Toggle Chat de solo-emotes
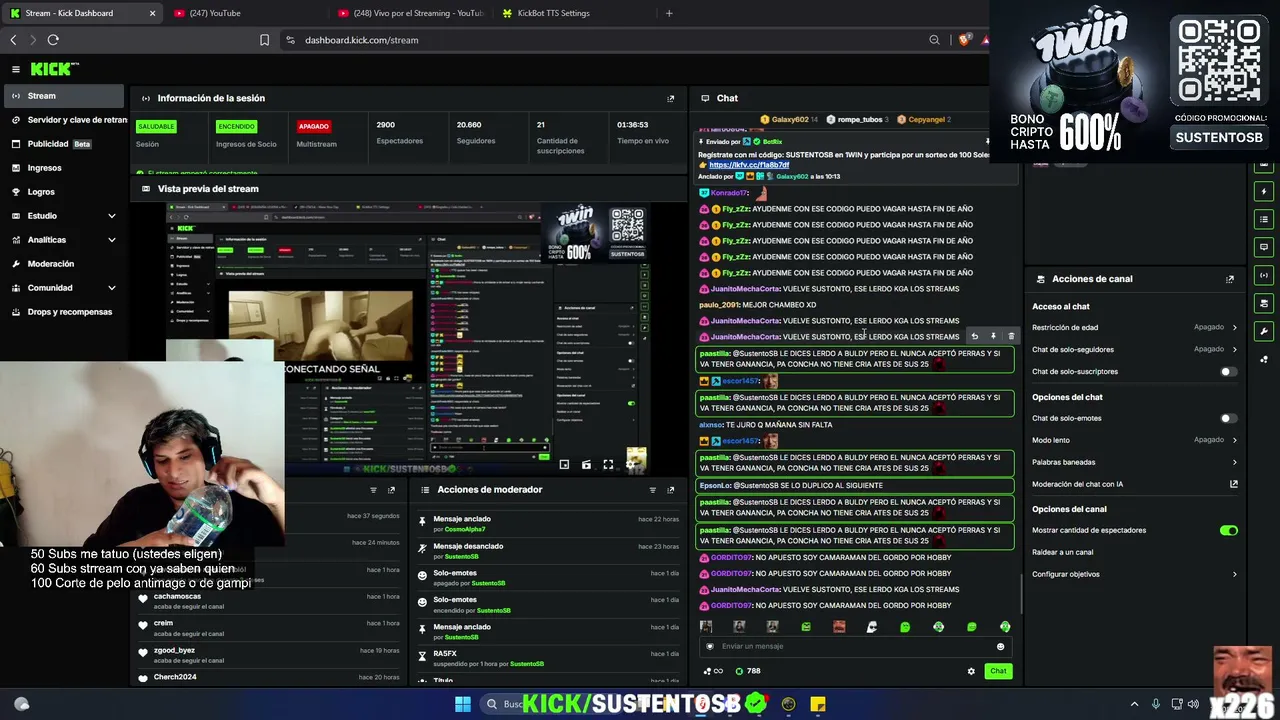 point(1229,418)
